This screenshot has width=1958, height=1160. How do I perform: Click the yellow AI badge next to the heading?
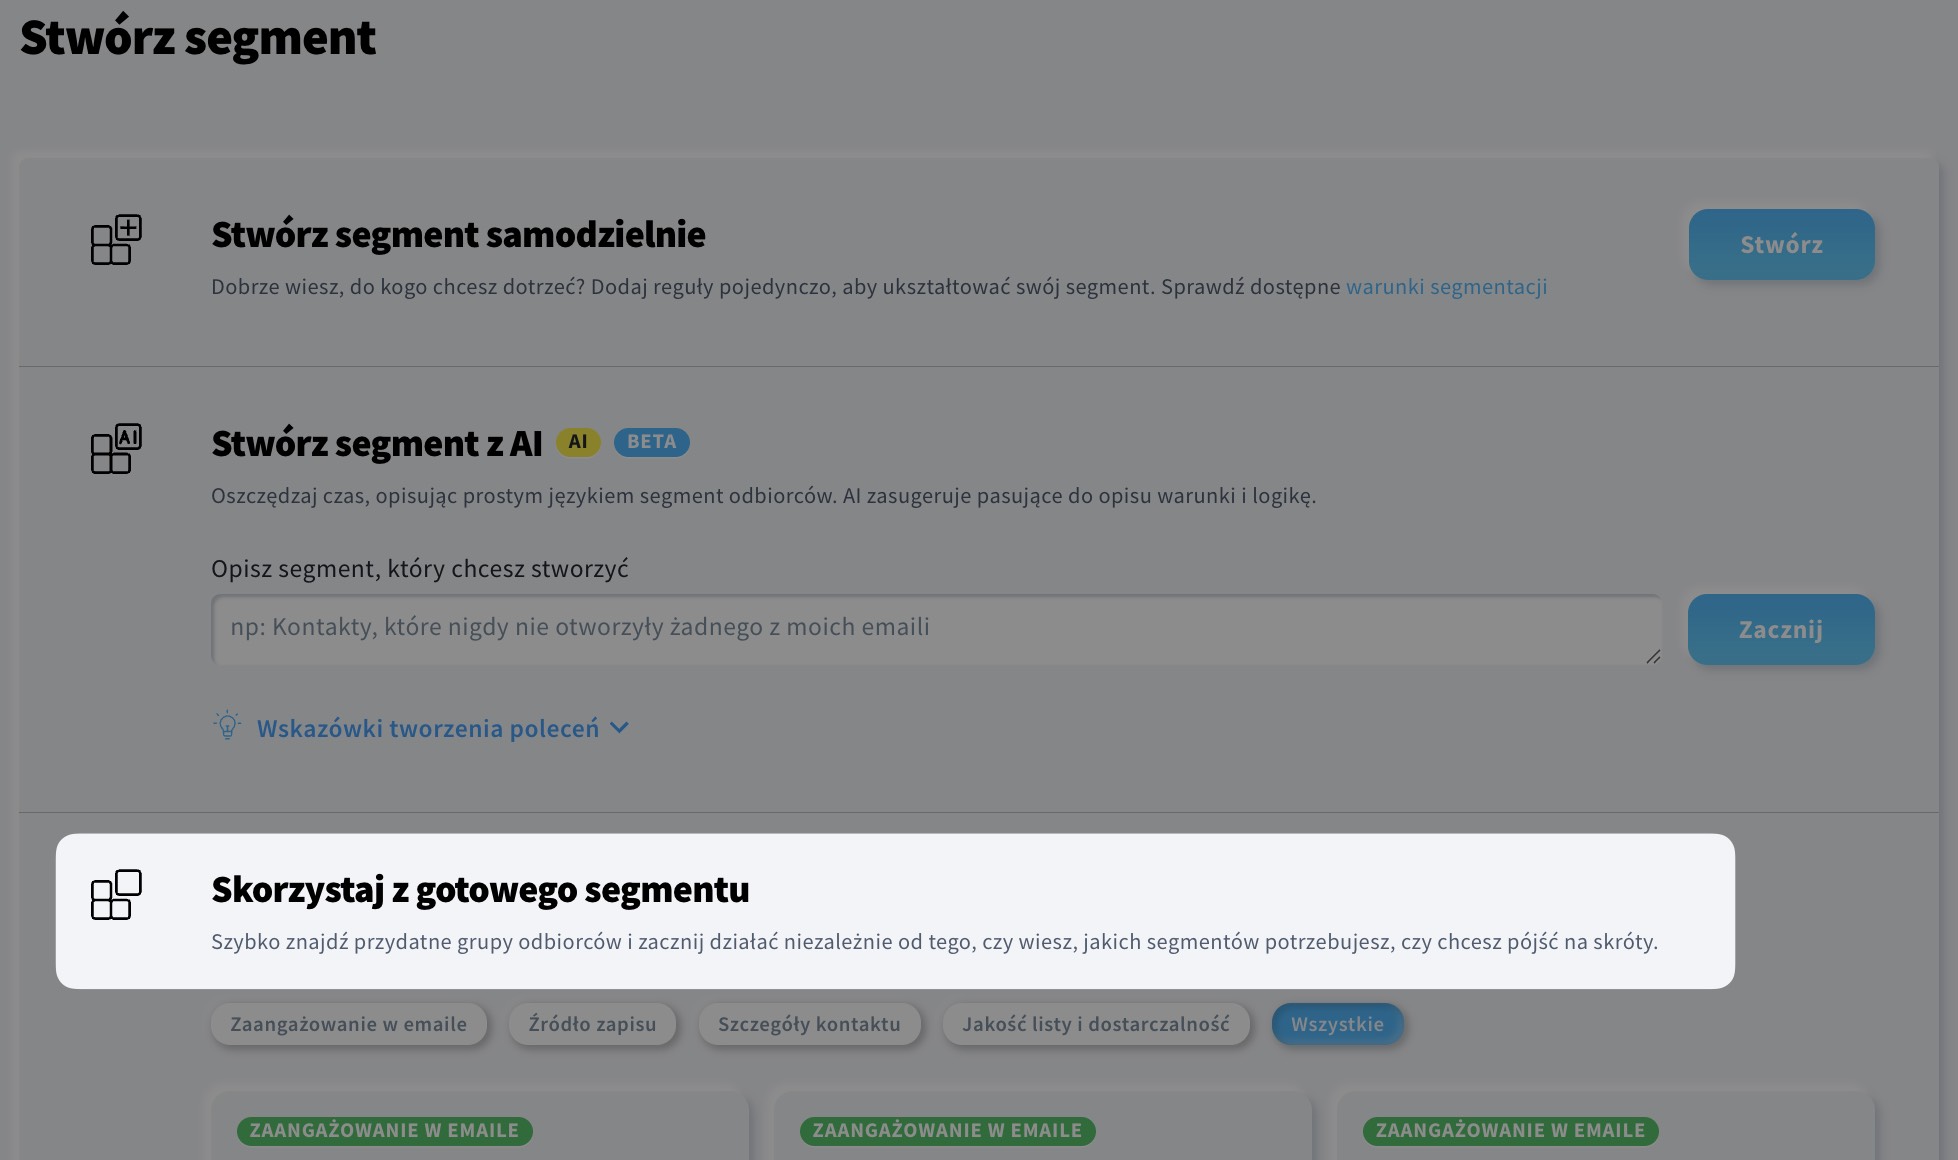click(579, 441)
